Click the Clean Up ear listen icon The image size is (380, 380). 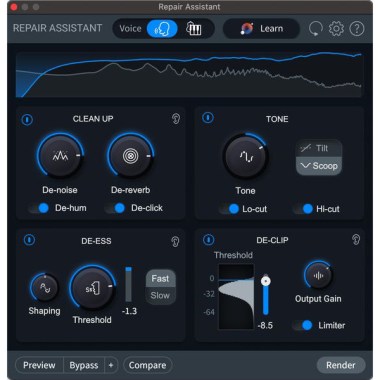[176, 119]
